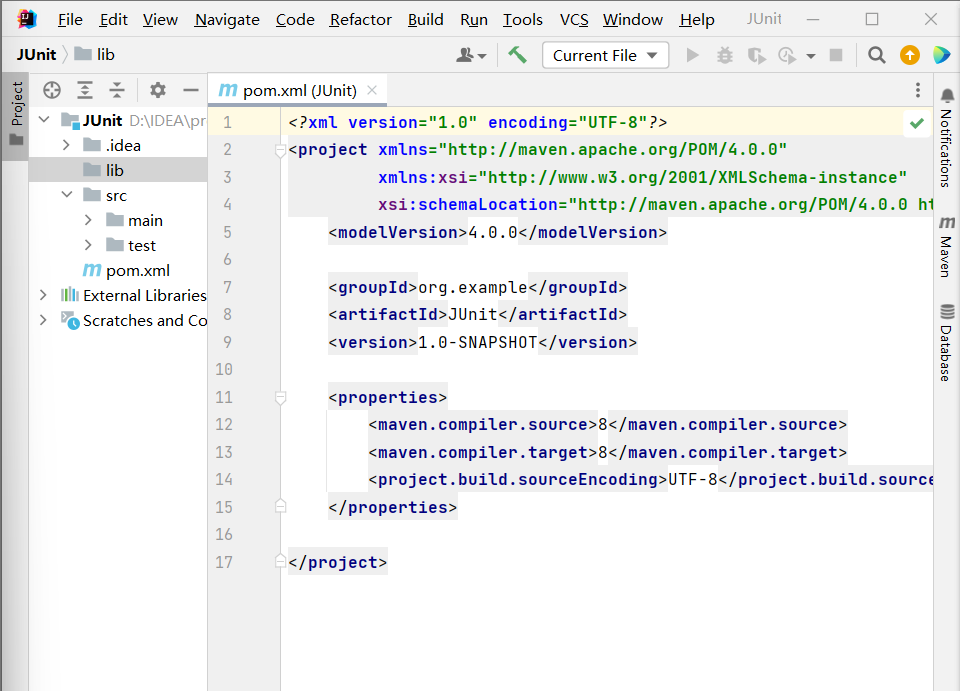Fold the project tag at line 2
Screen dimensions: 960x691
pos(280,150)
